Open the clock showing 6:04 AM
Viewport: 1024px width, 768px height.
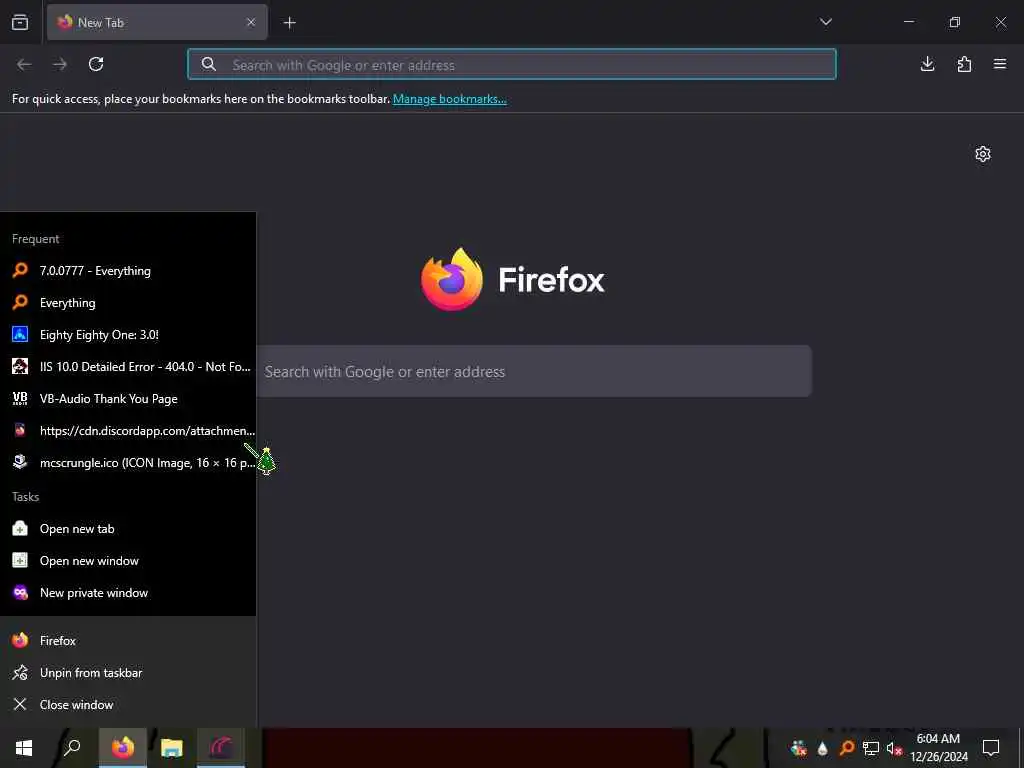point(939,748)
